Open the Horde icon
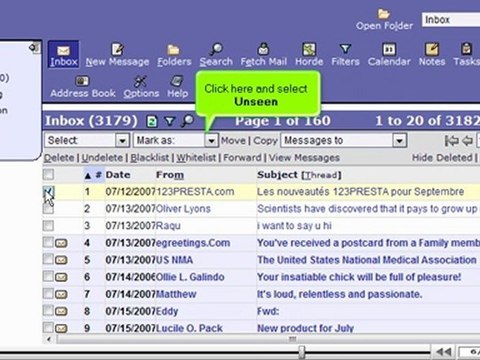This screenshot has height=360, width=480. pos(309,49)
